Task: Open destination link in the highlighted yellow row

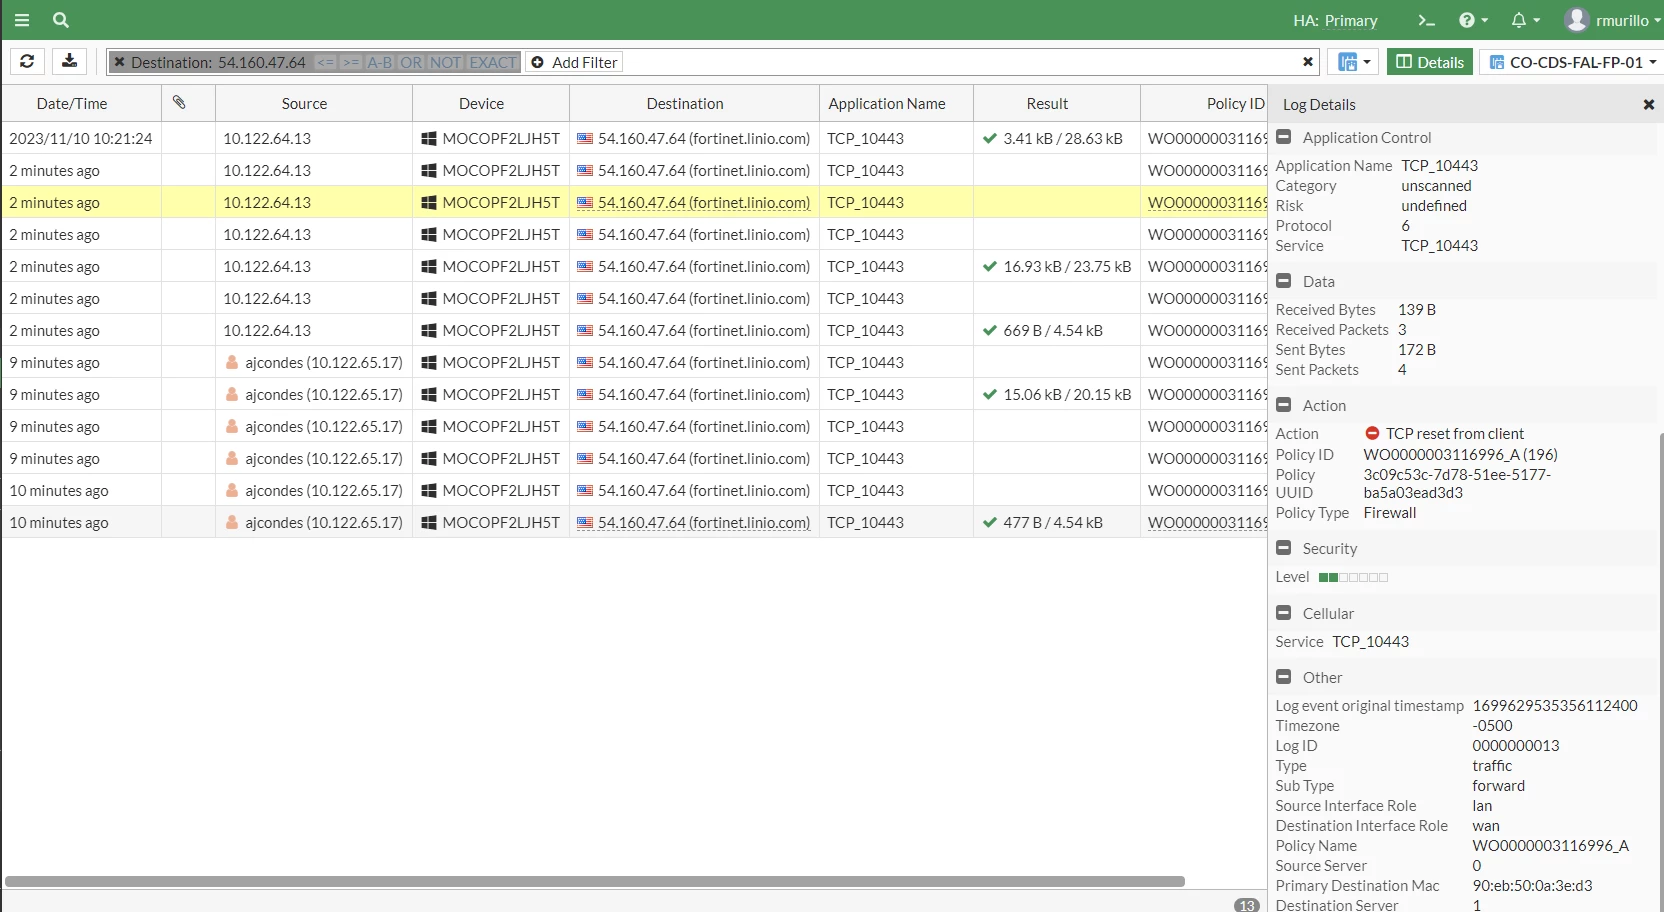Action: click(704, 202)
